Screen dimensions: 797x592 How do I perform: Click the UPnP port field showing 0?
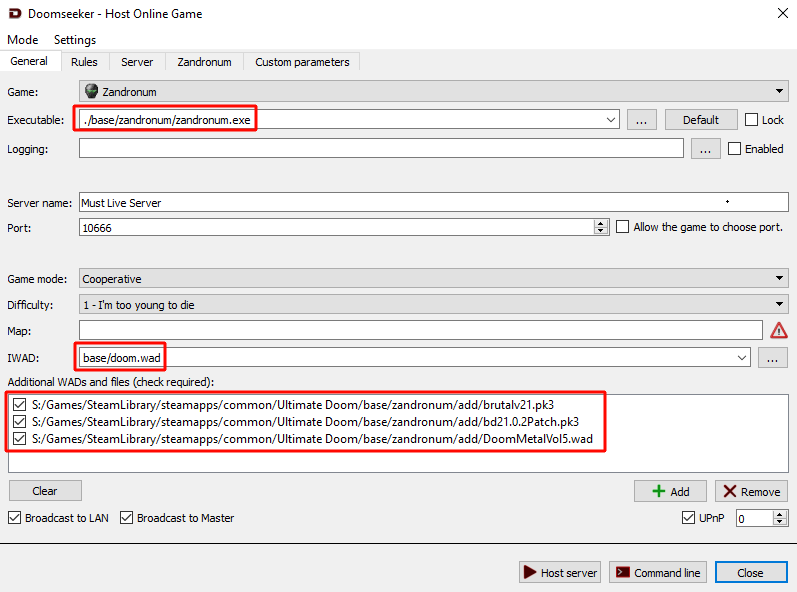[x=754, y=518]
